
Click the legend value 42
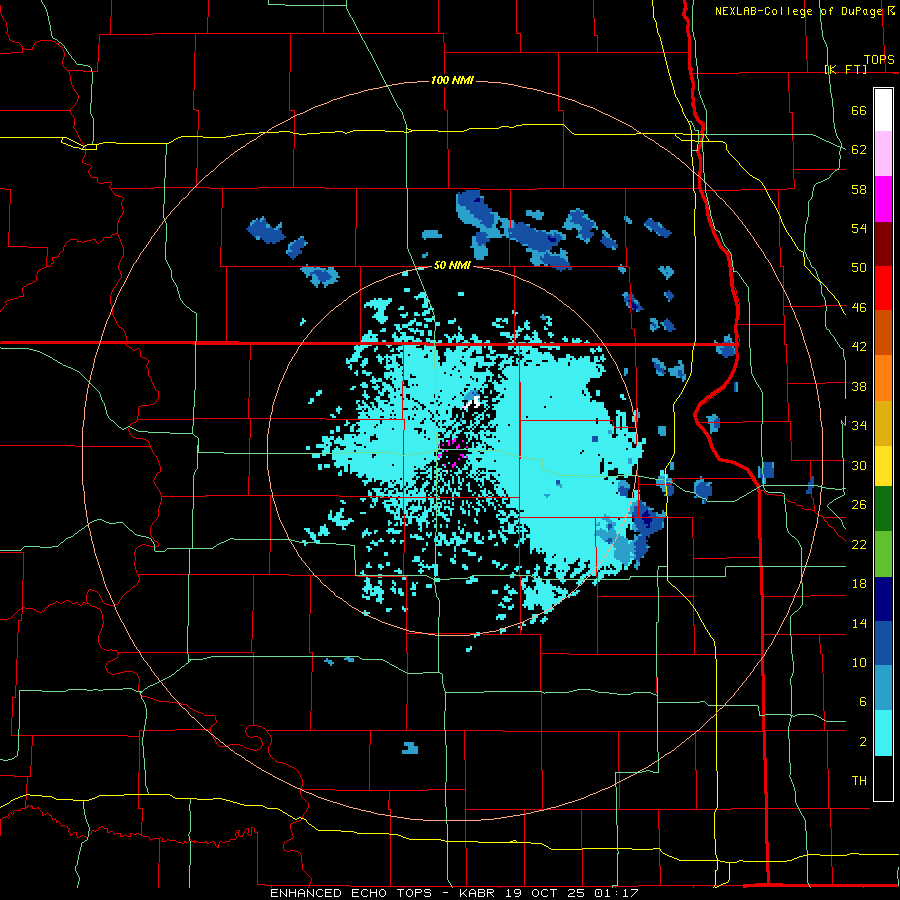(x=859, y=347)
